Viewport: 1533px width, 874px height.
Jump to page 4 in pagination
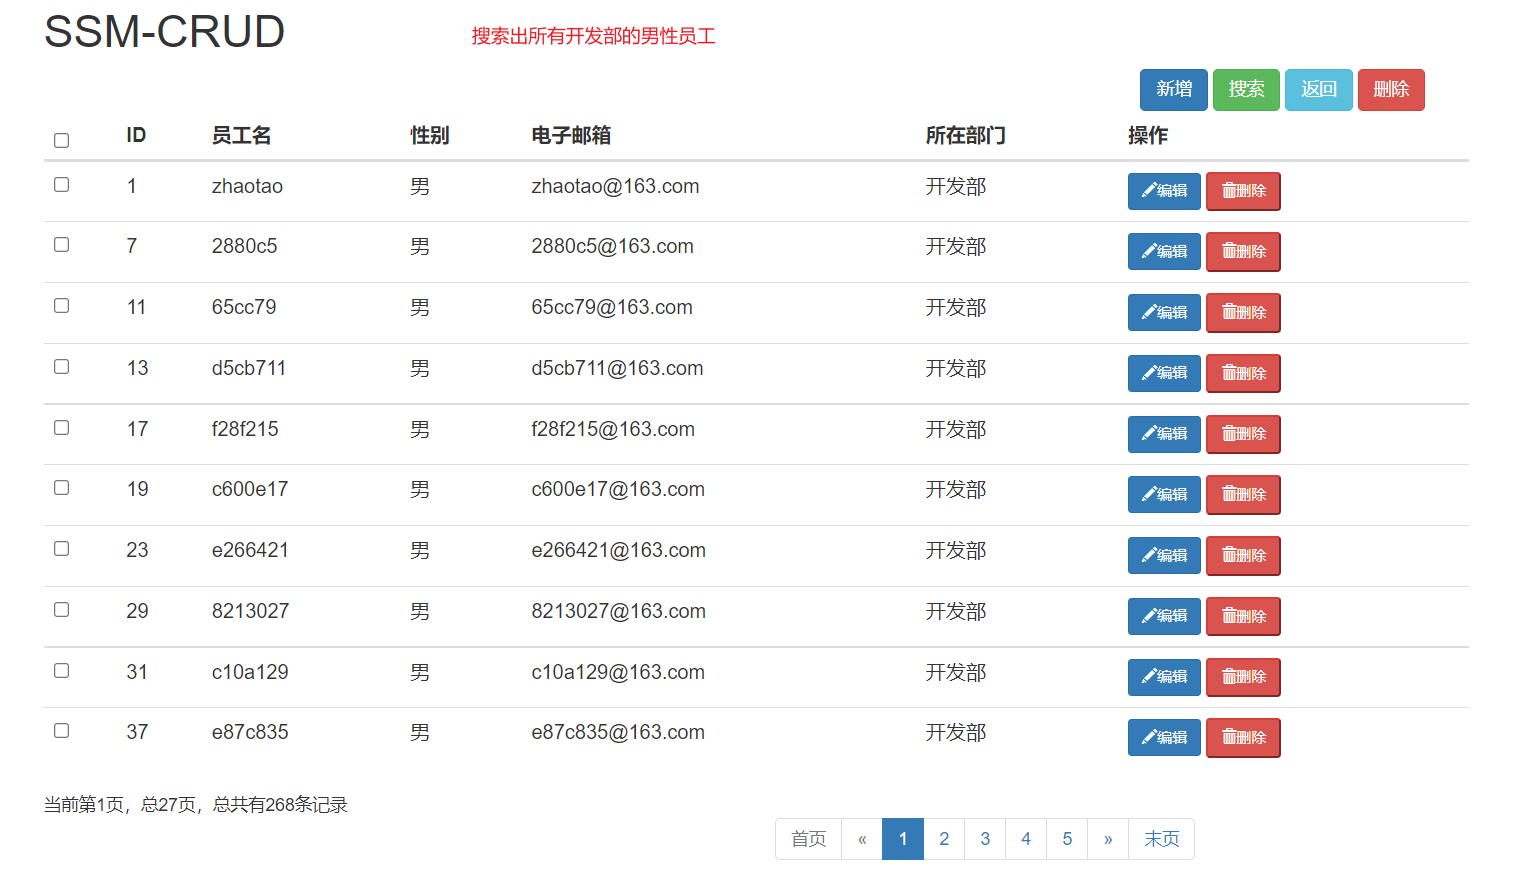(x=1026, y=839)
